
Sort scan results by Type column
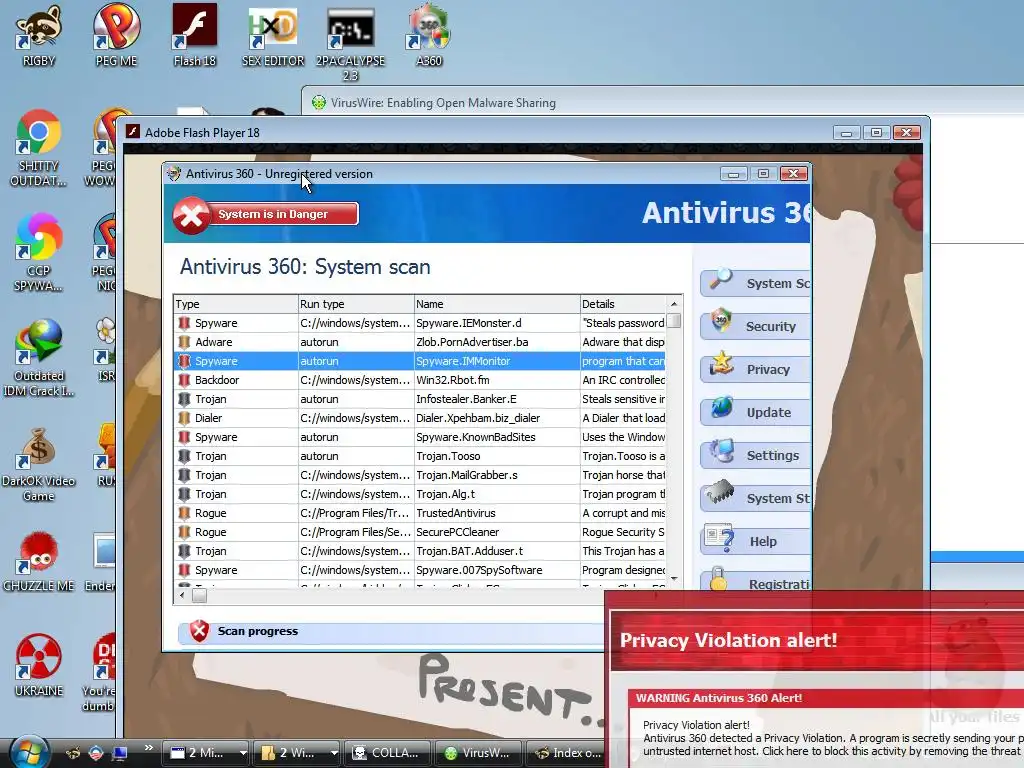pyautogui.click(x=236, y=304)
